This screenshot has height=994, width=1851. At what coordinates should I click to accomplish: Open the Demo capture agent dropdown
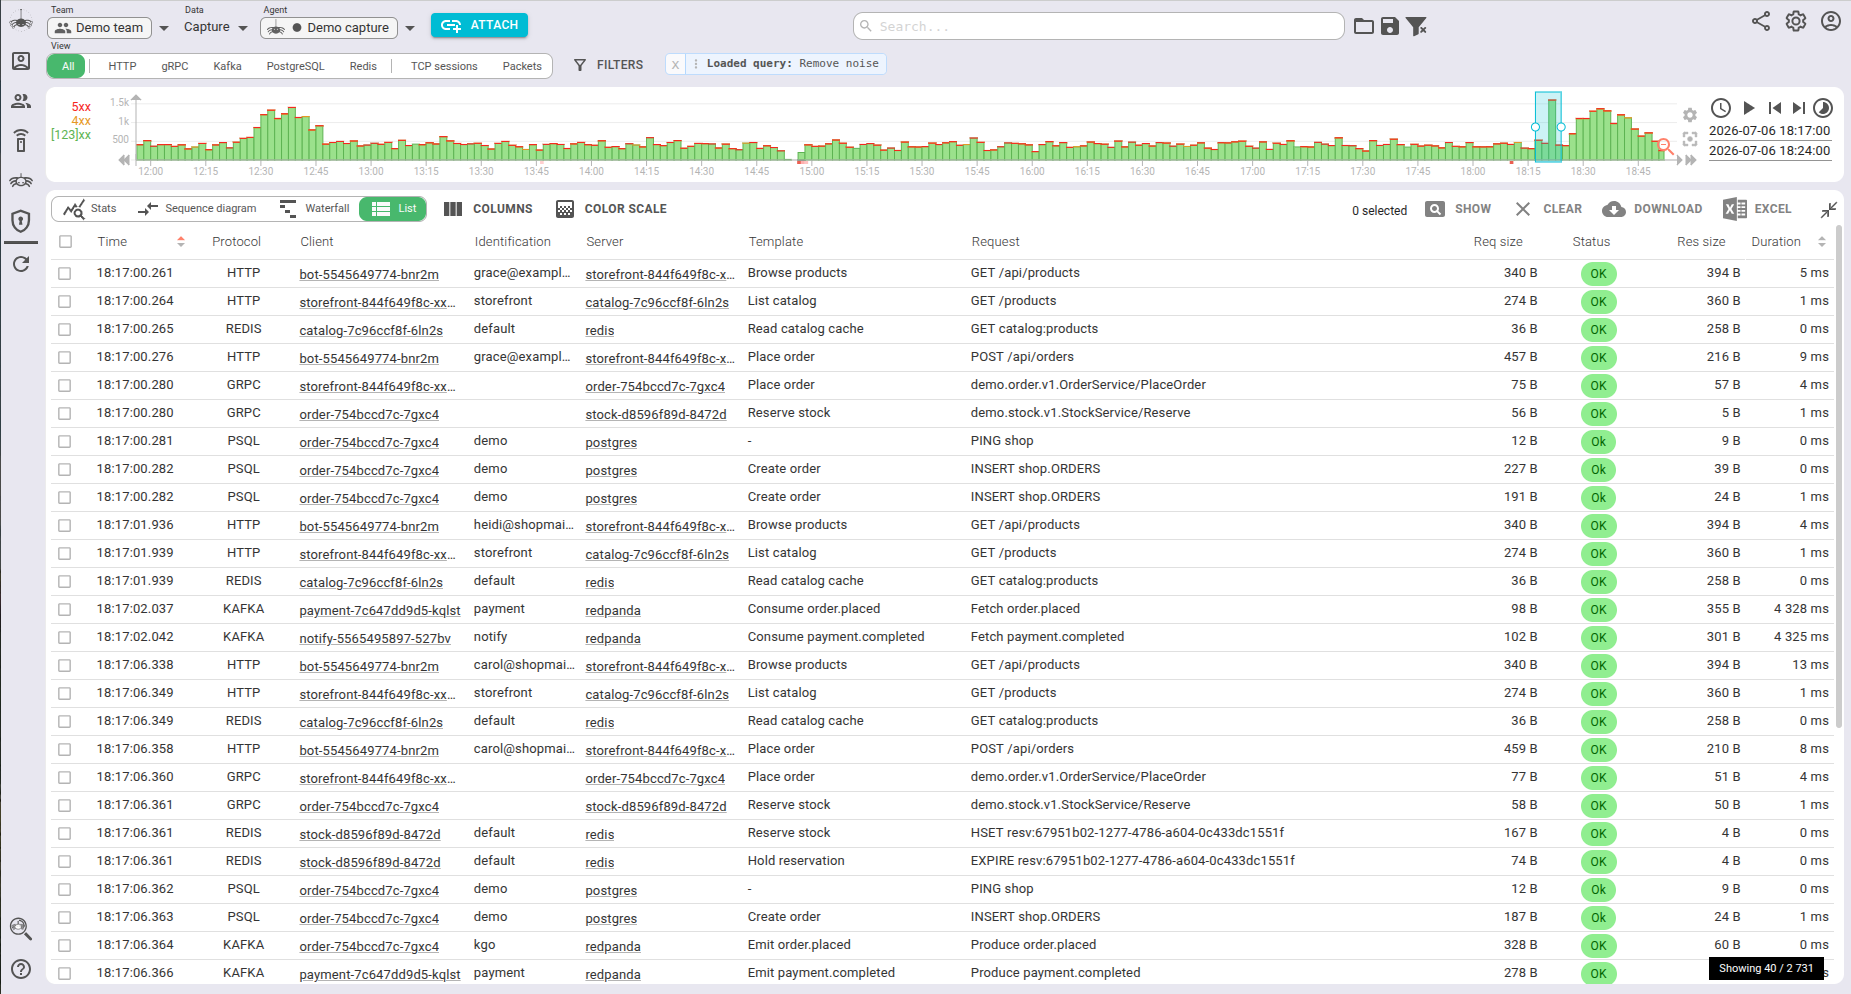[x=410, y=28]
